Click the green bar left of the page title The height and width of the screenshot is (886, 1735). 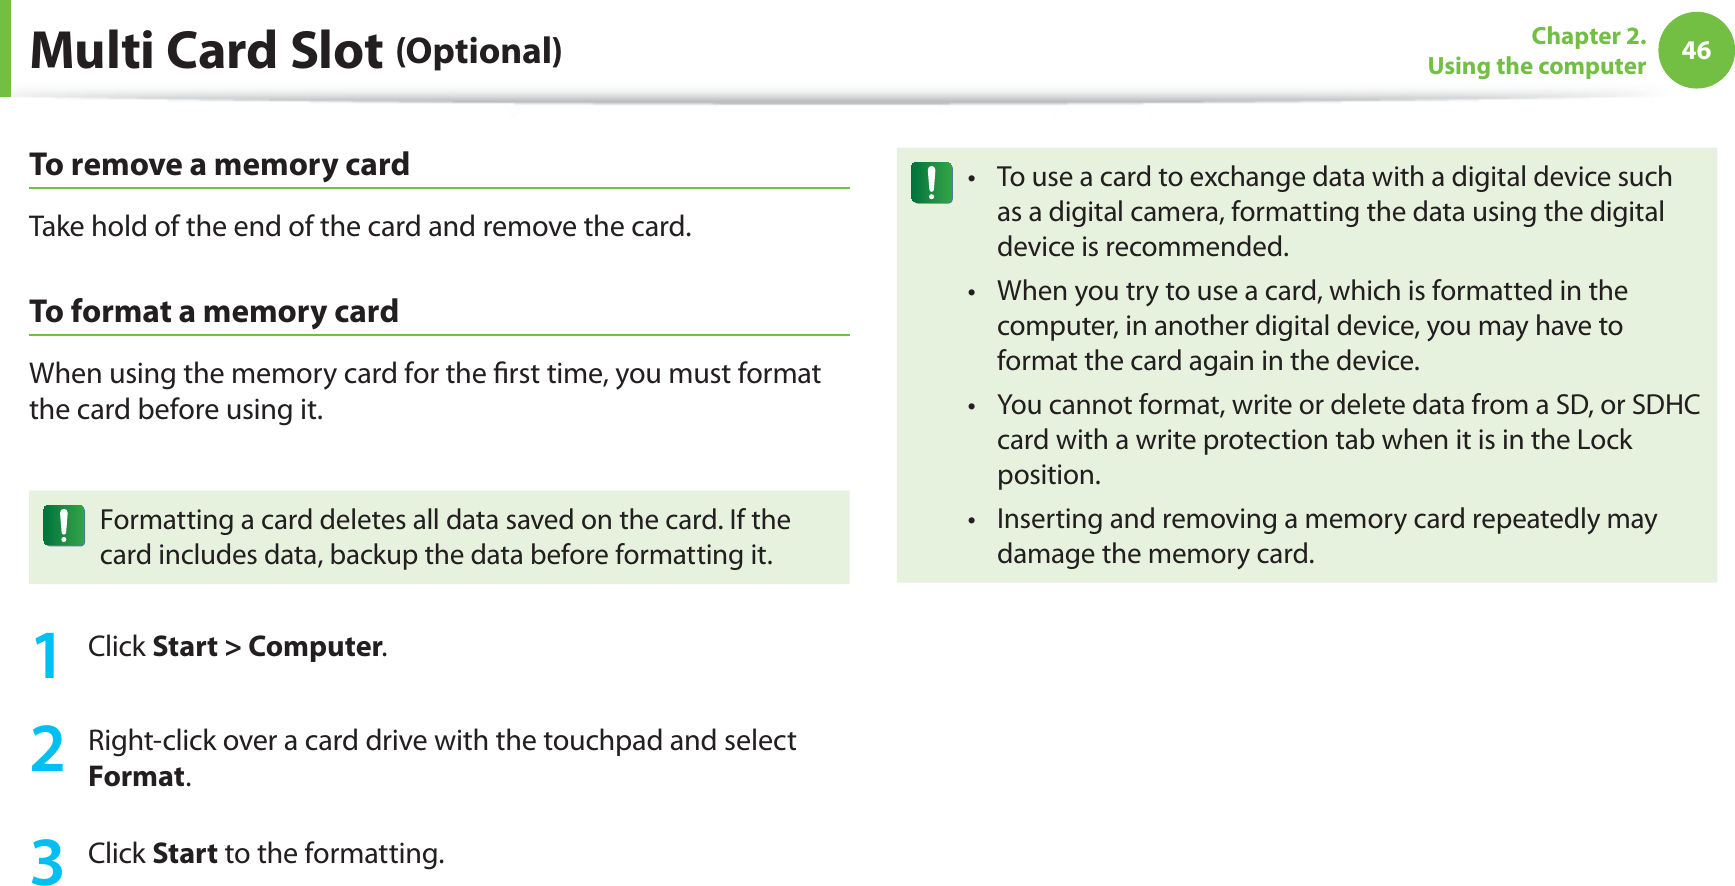click(5, 48)
